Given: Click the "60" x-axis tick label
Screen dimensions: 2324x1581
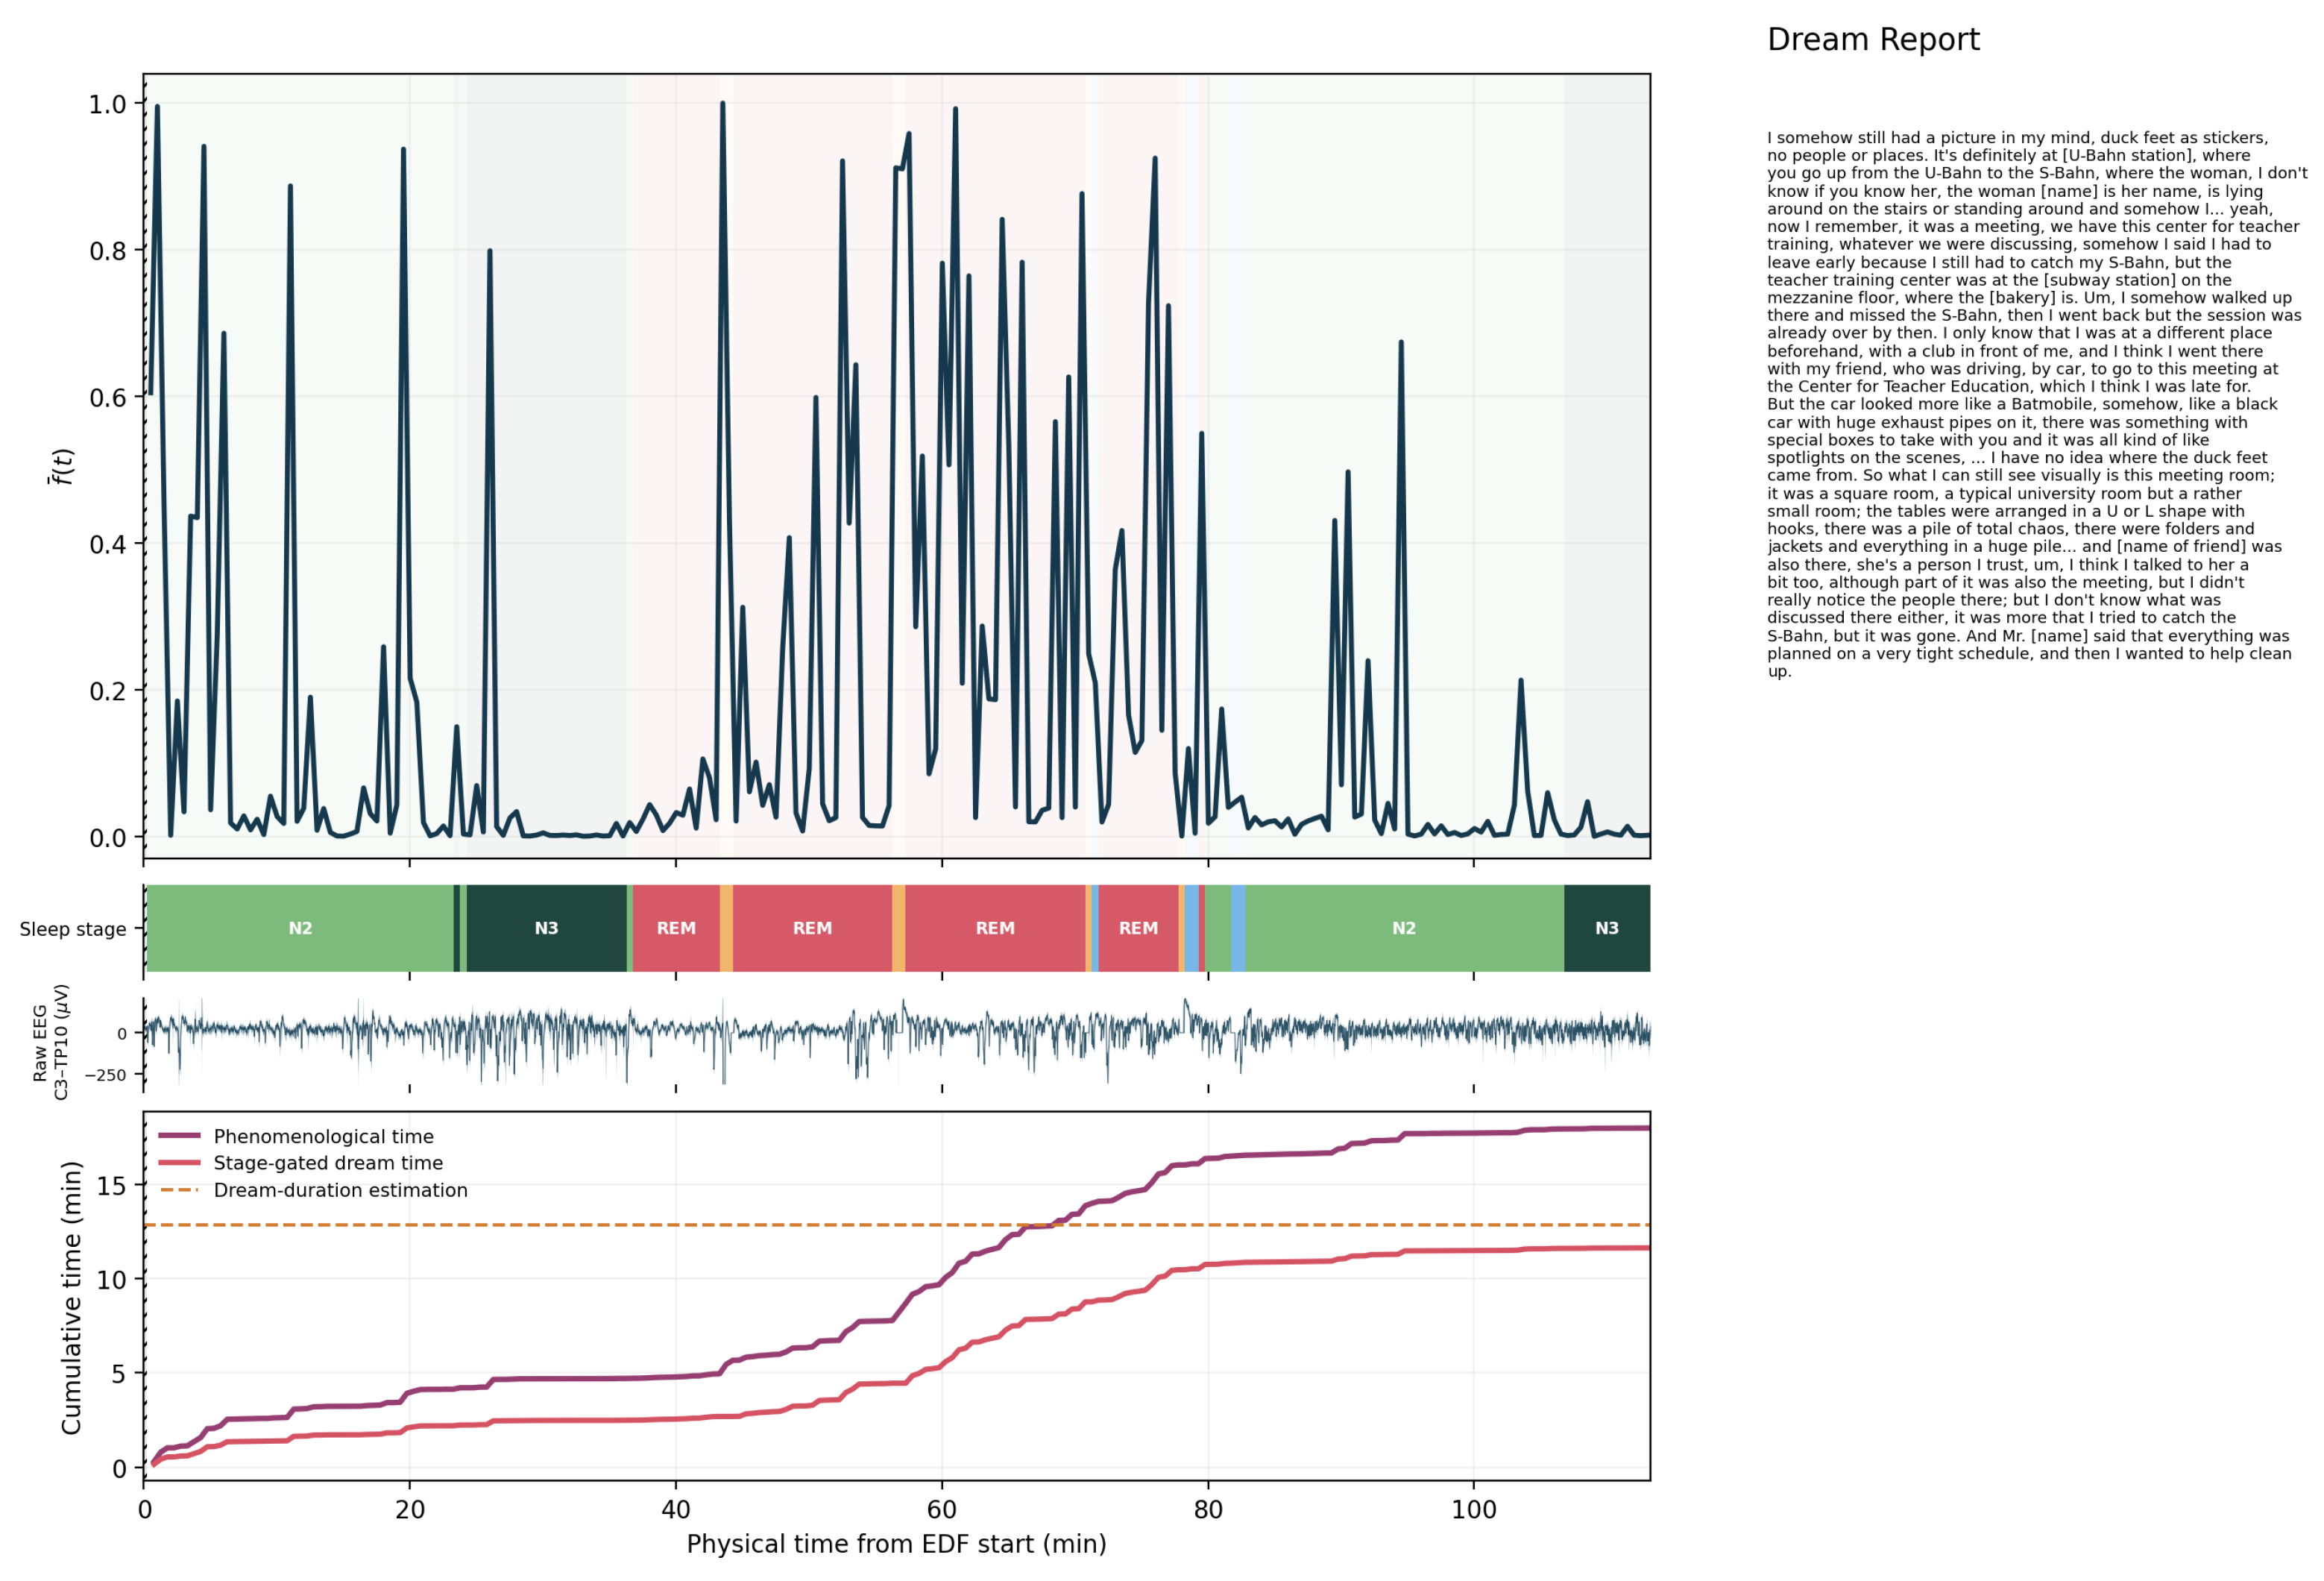Looking at the screenshot, I should tap(942, 1510).
